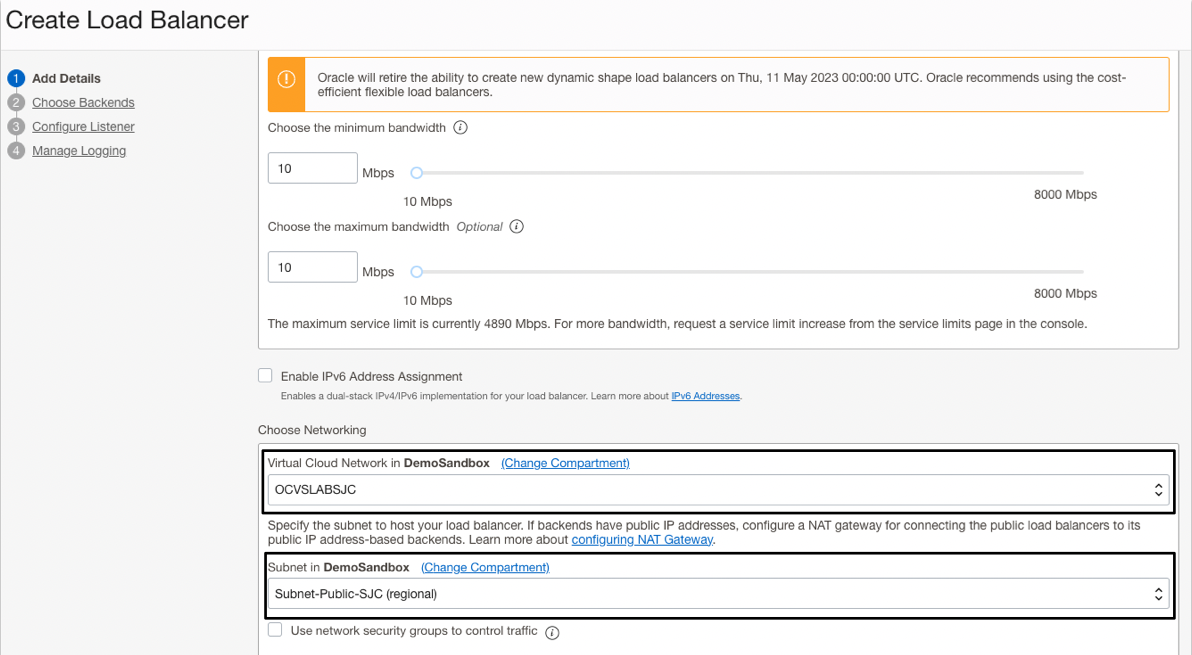Screen dimensions: 1192x655
Task: Click the step 4 circle indicator
Action: tap(14, 150)
